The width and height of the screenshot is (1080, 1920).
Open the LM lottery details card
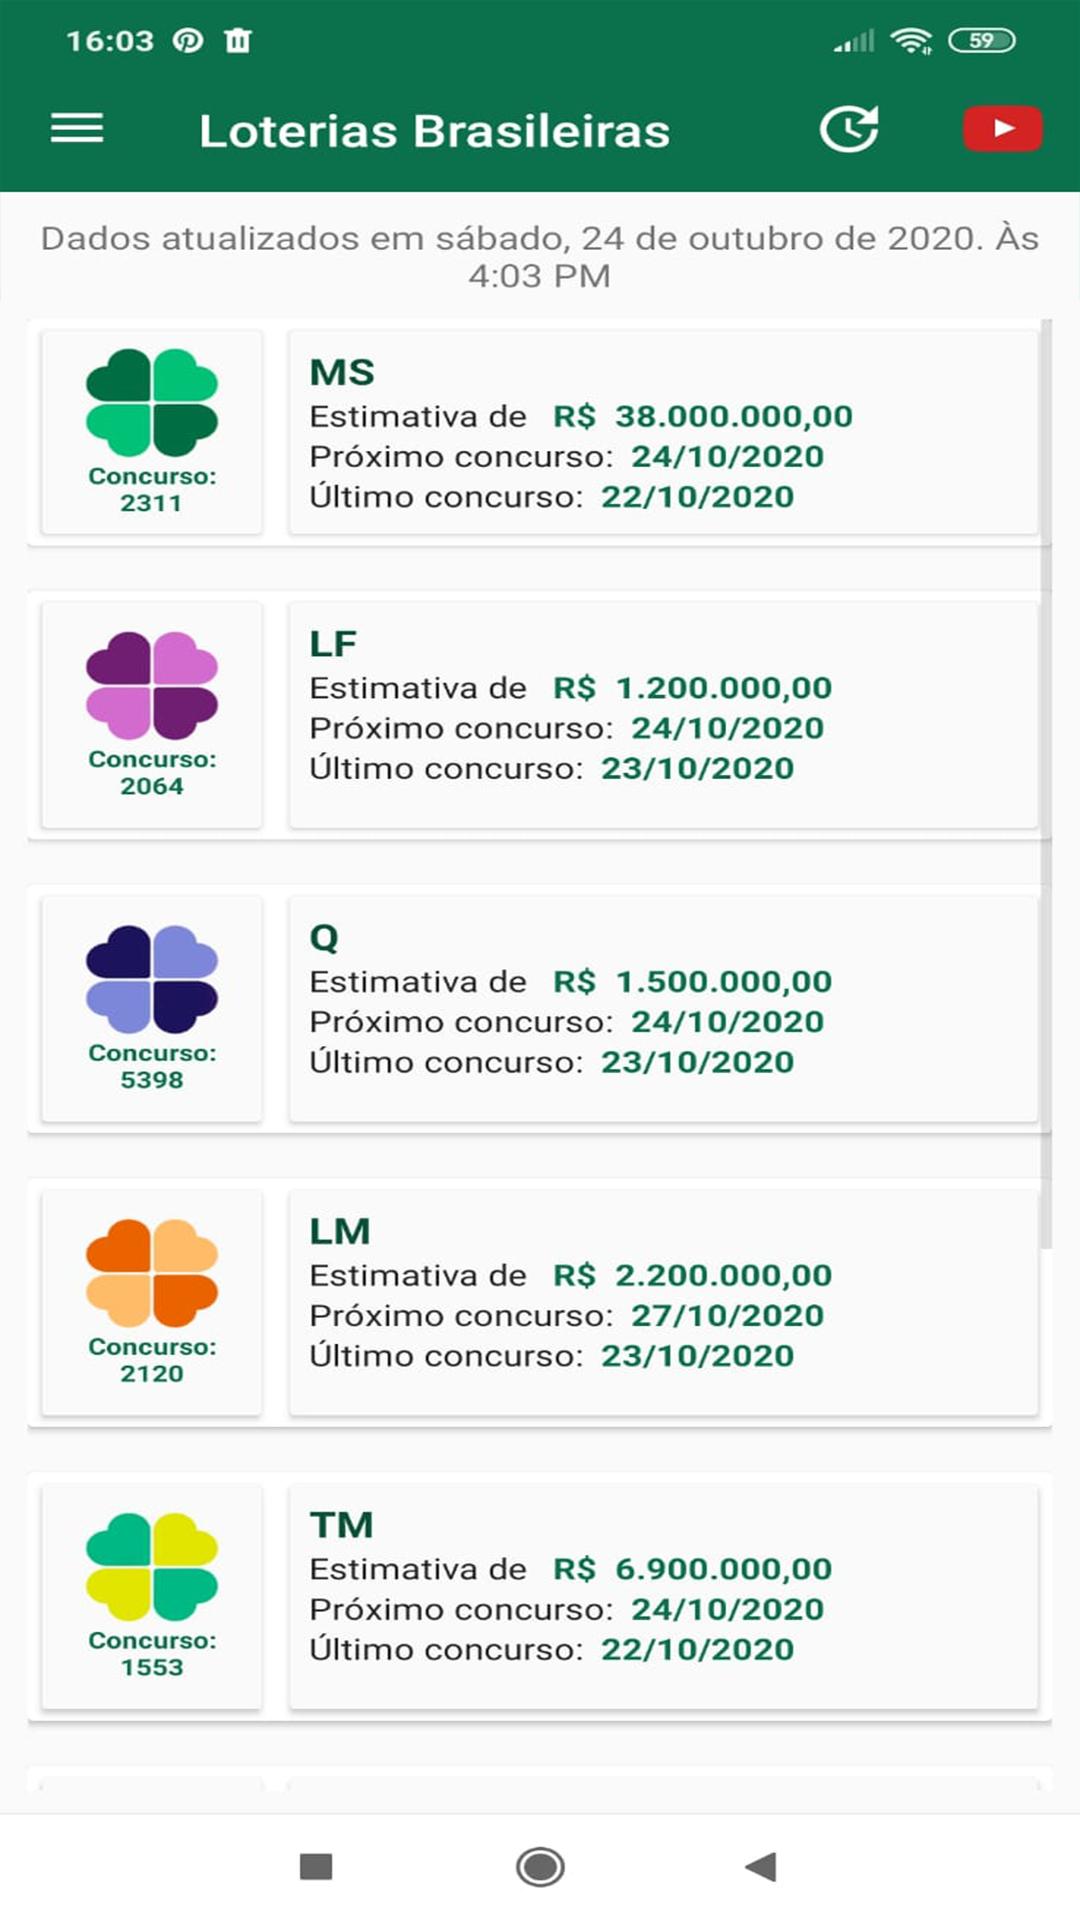coord(663,1302)
